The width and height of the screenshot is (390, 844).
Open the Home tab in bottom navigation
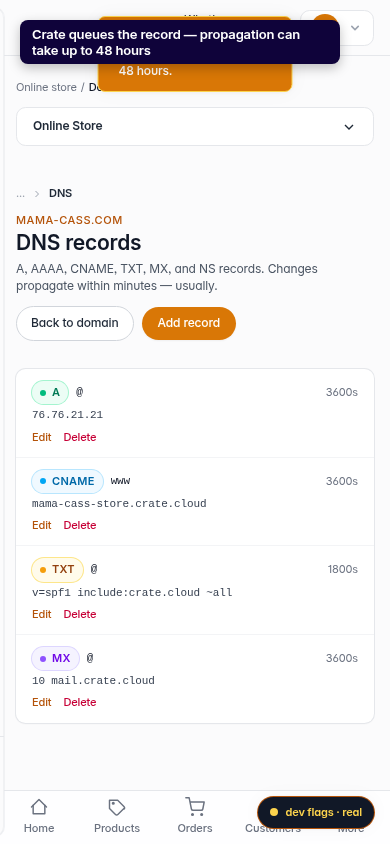tap(39, 815)
